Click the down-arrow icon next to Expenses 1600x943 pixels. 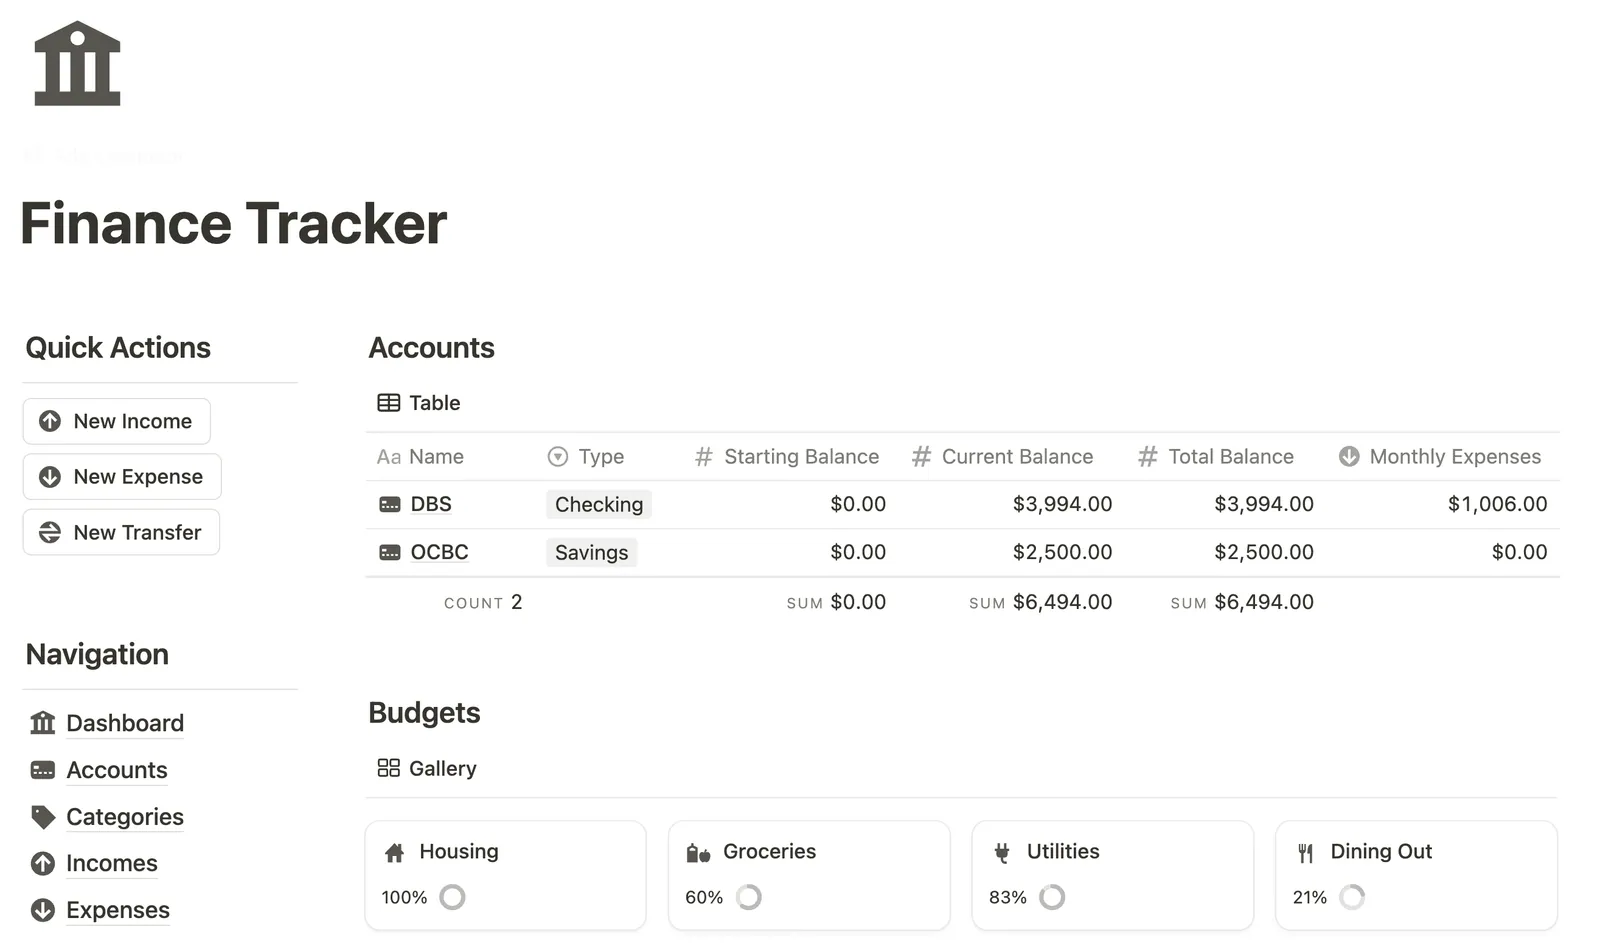(43, 910)
